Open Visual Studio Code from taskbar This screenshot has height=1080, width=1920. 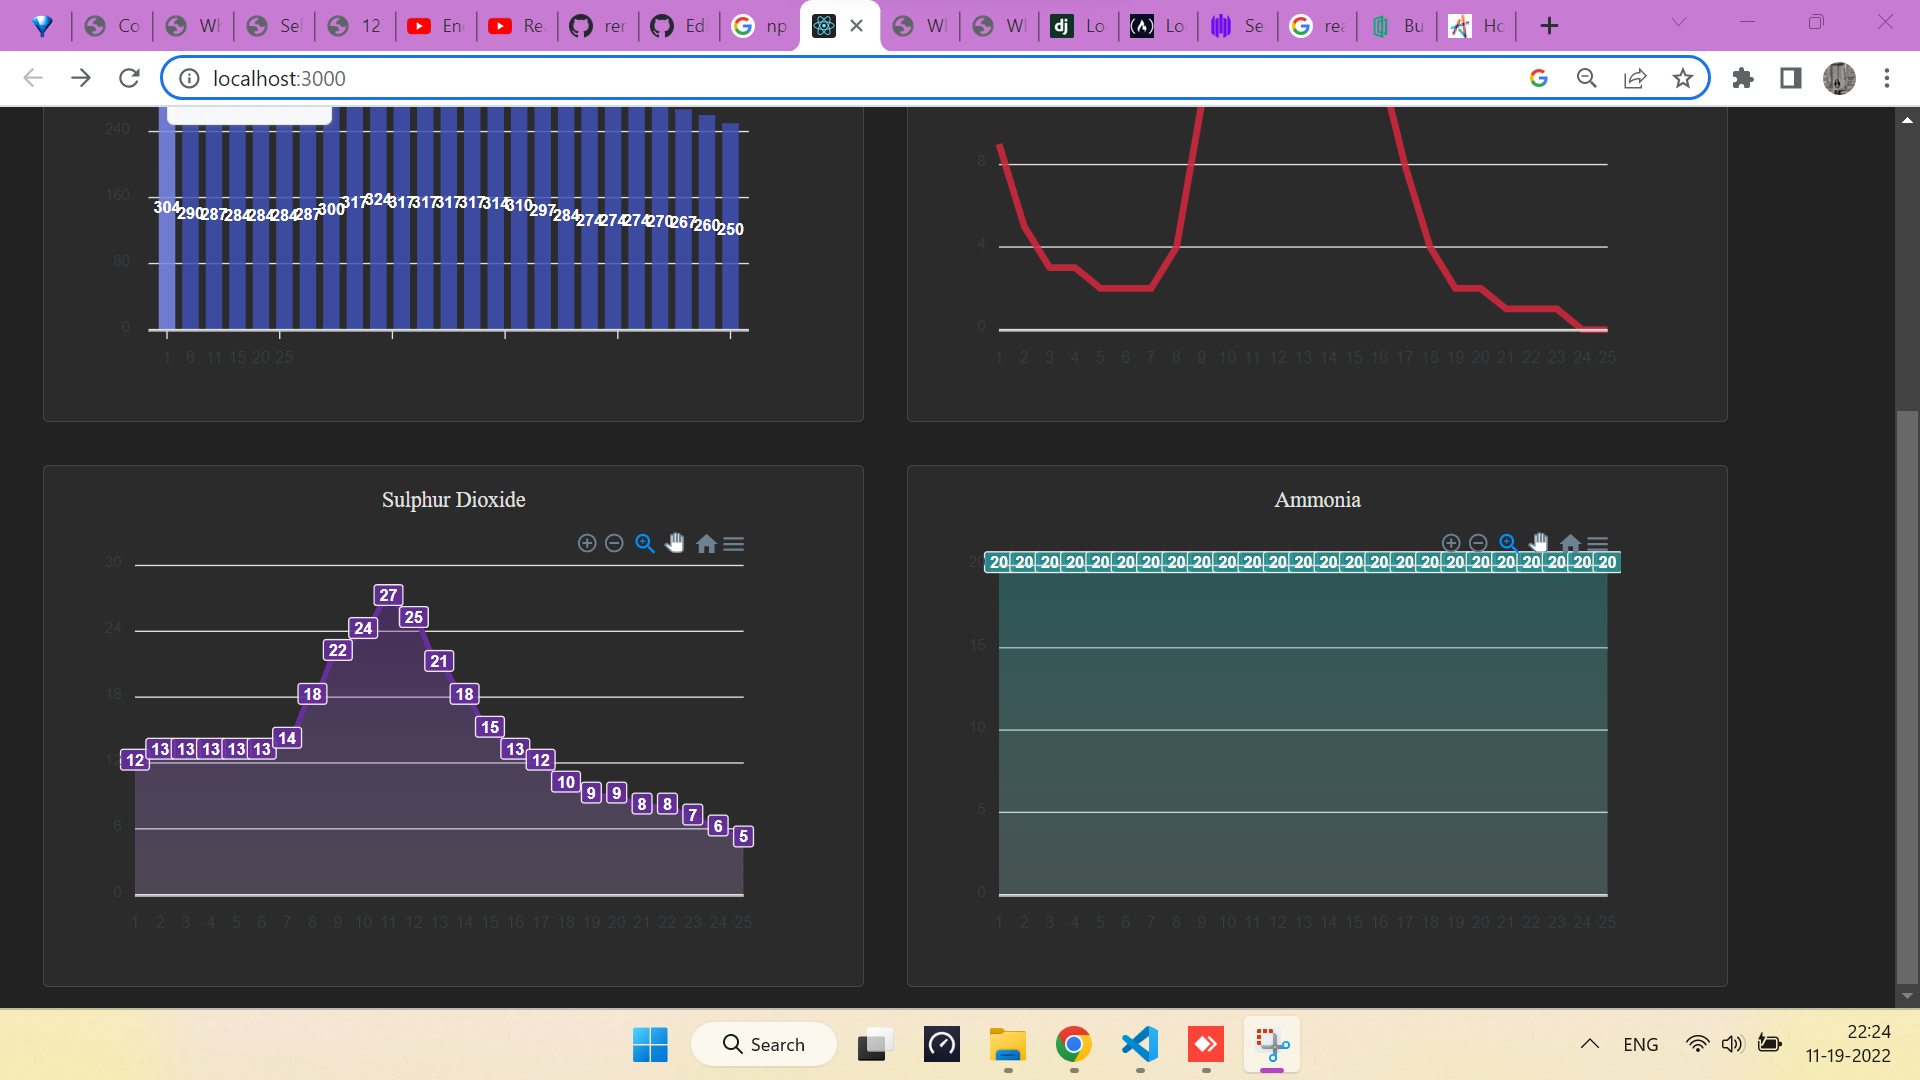[x=1140, y=1045]
